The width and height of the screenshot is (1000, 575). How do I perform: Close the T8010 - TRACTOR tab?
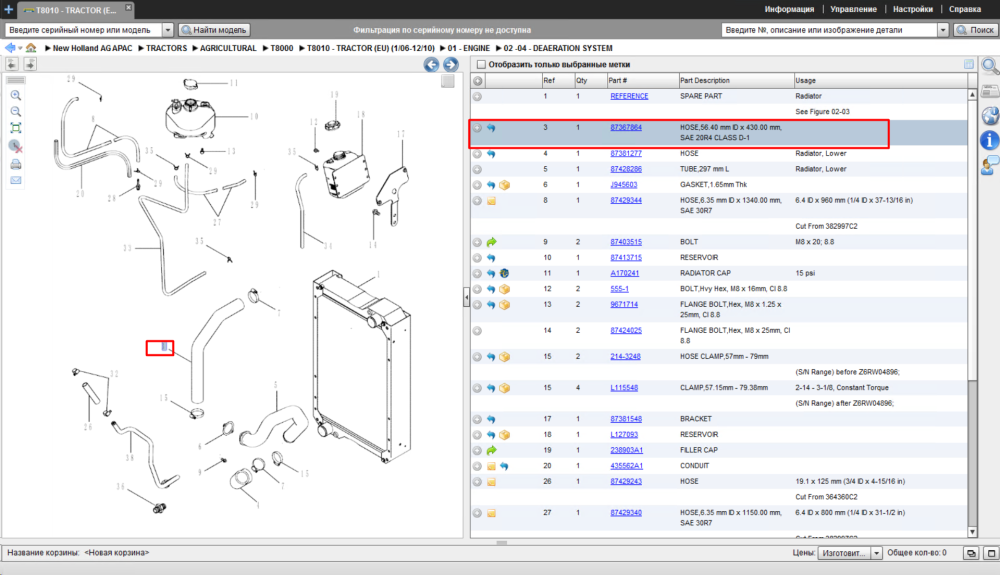coord(128,7)
